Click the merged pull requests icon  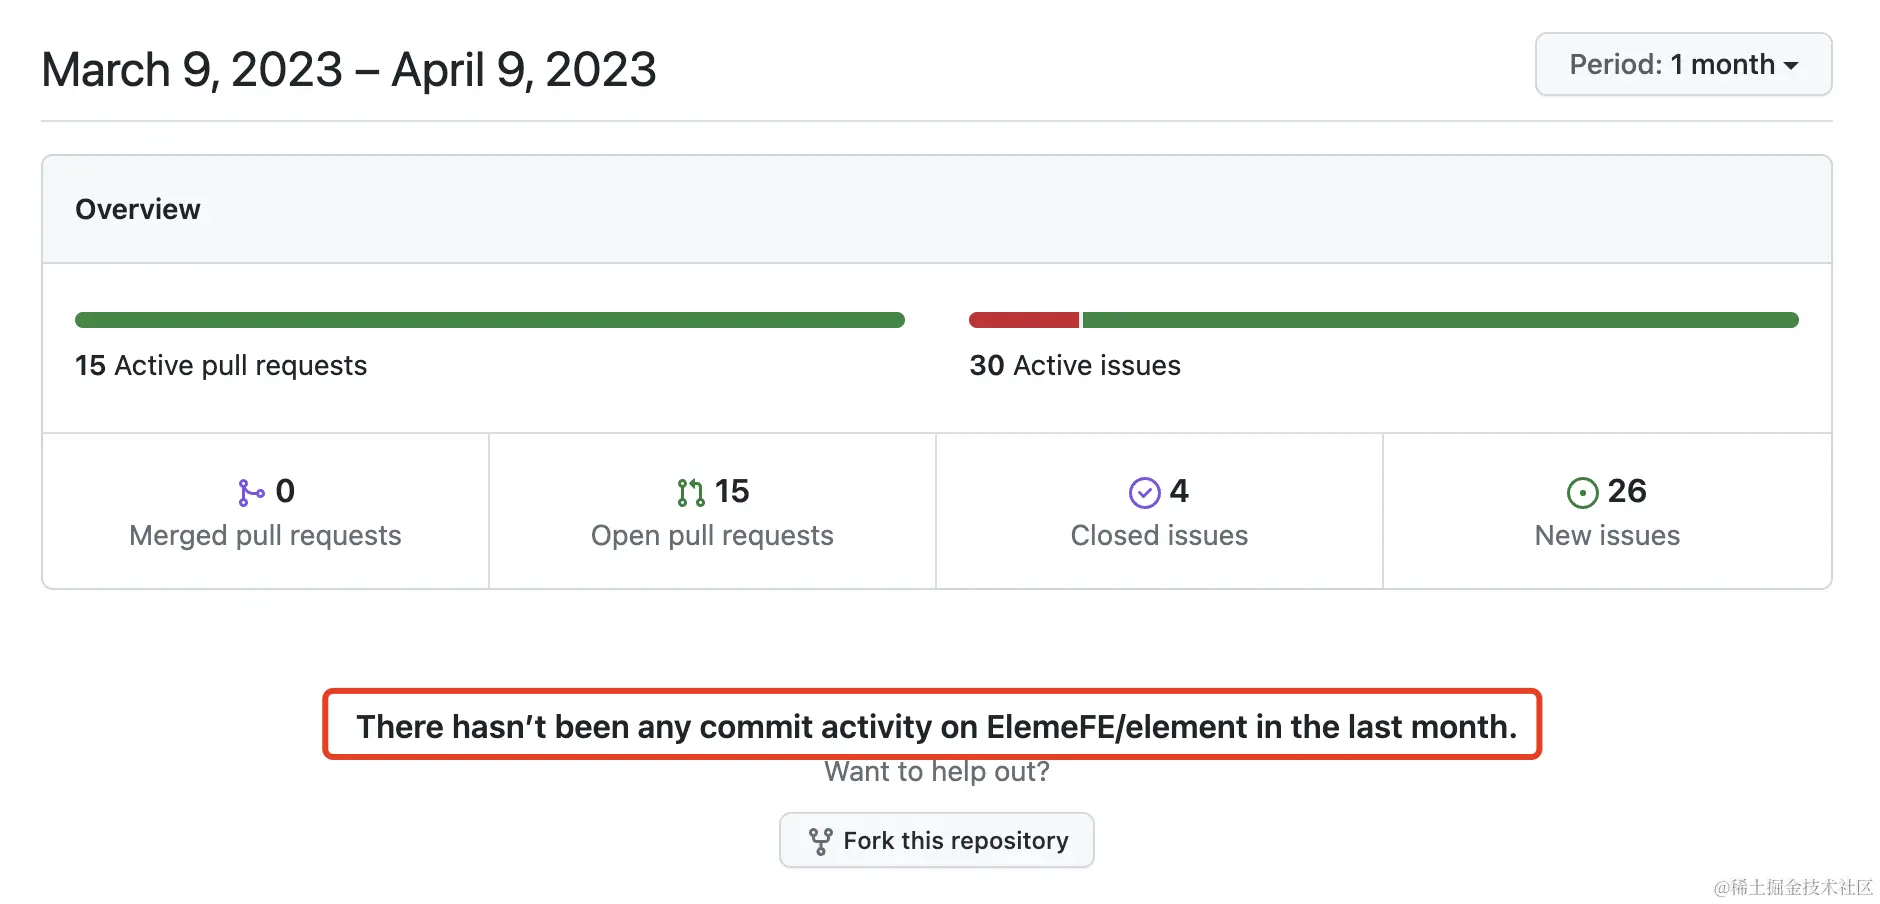pyautogui.click(x=251, y=492)
